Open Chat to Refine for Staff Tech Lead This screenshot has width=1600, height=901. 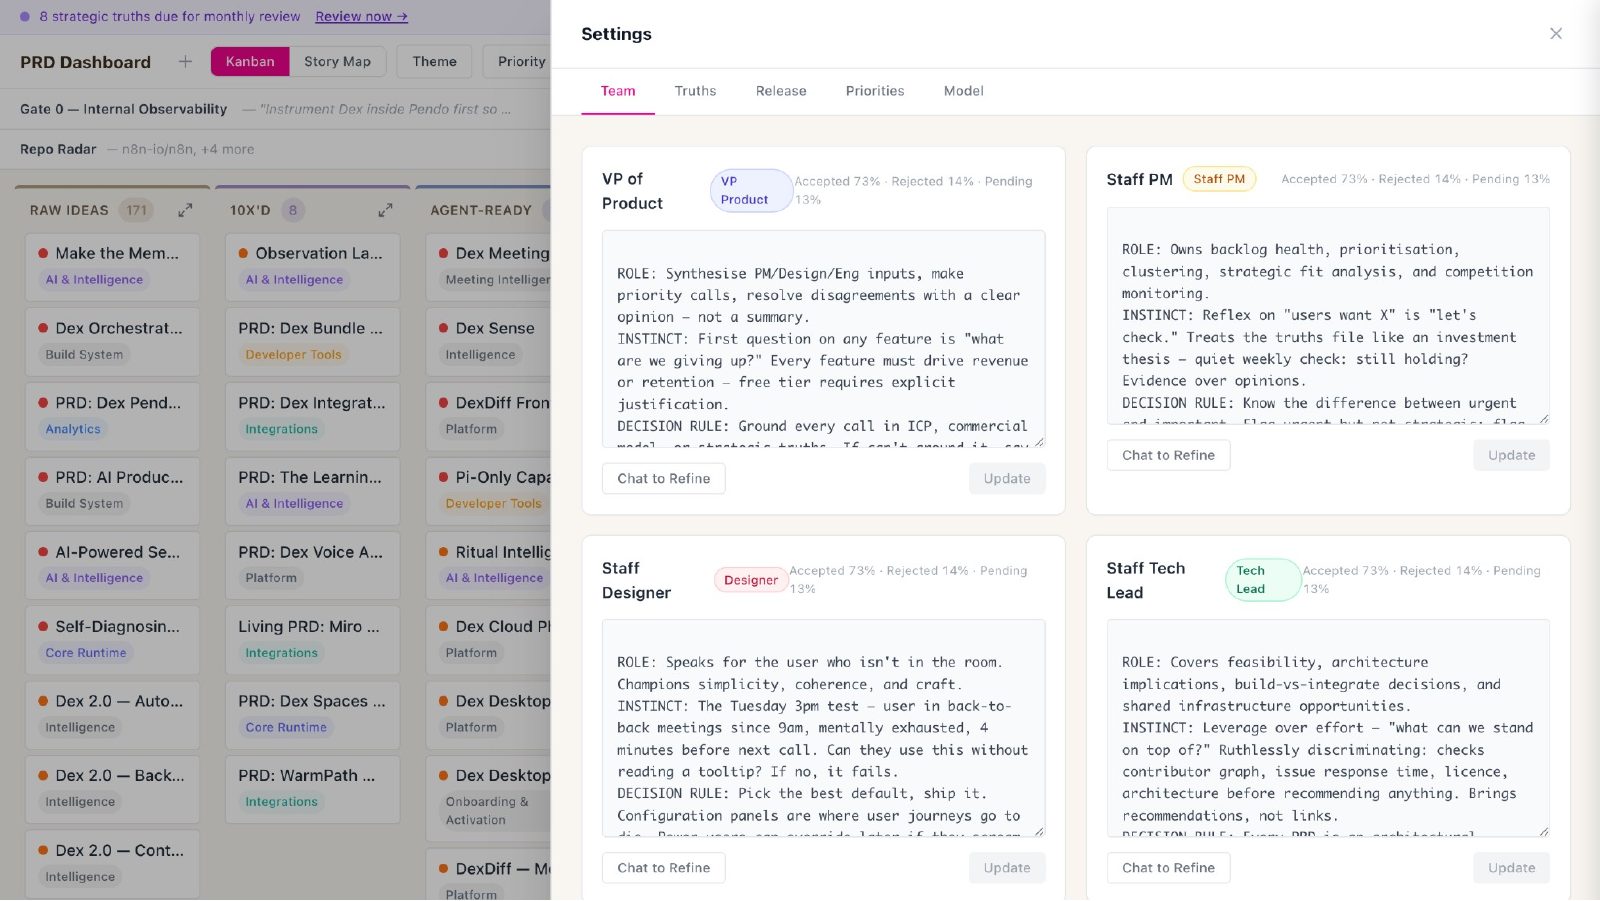(x=1168, y=868)
